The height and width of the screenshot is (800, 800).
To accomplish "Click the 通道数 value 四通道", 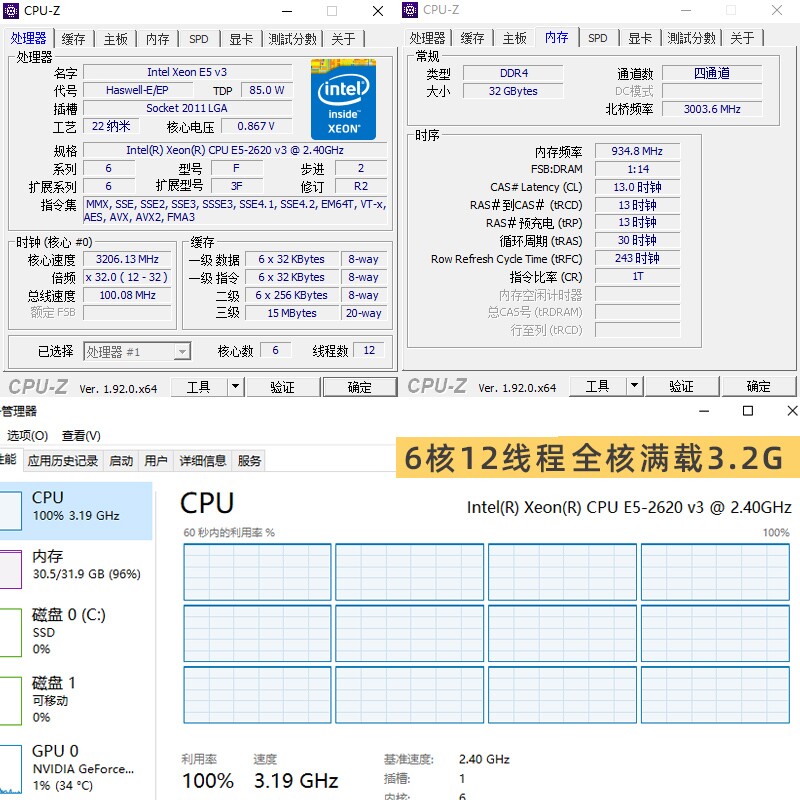I will [x=712, y=73].
